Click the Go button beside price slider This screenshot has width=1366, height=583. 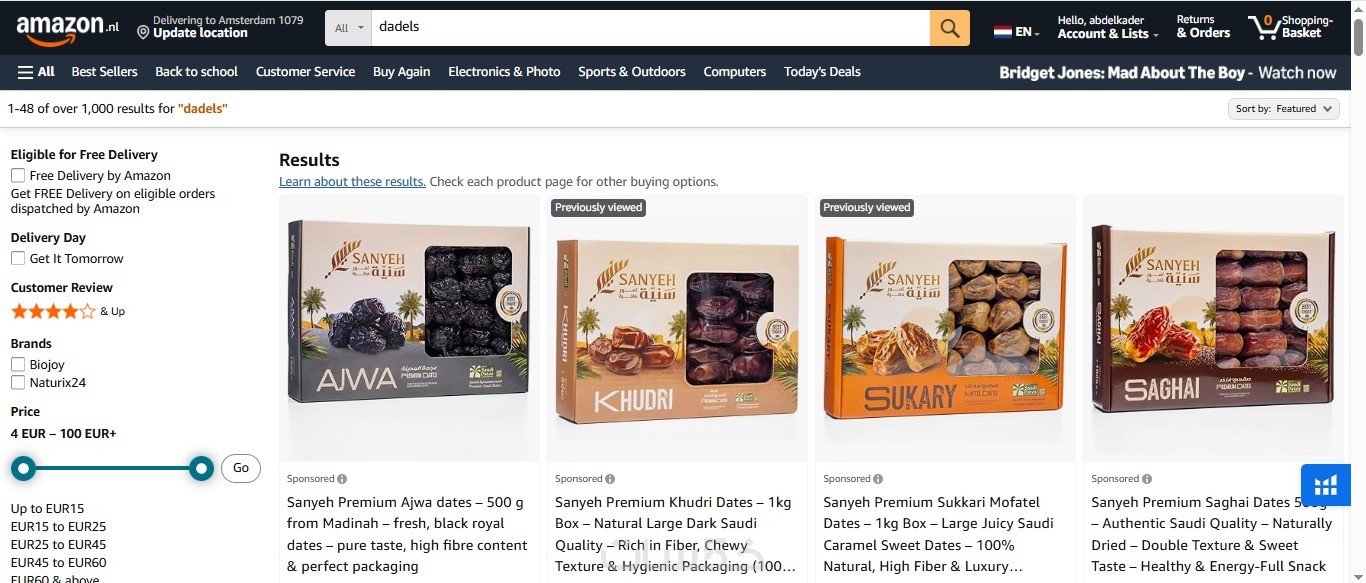coord(241,468)
